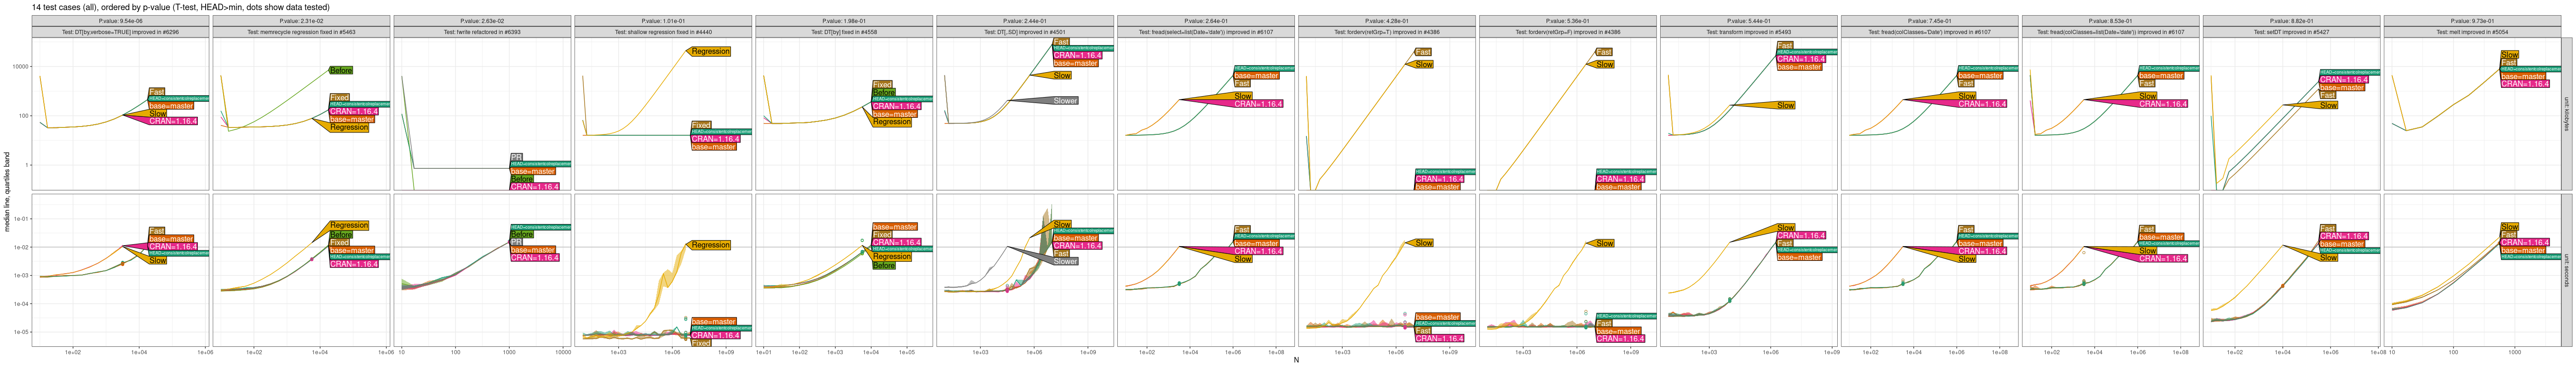This screenshot has height=368, width=2576.
Task: Click gray 'Slower' label in DT[,.SD] kilobytes plot
Action: (1065, 101)
